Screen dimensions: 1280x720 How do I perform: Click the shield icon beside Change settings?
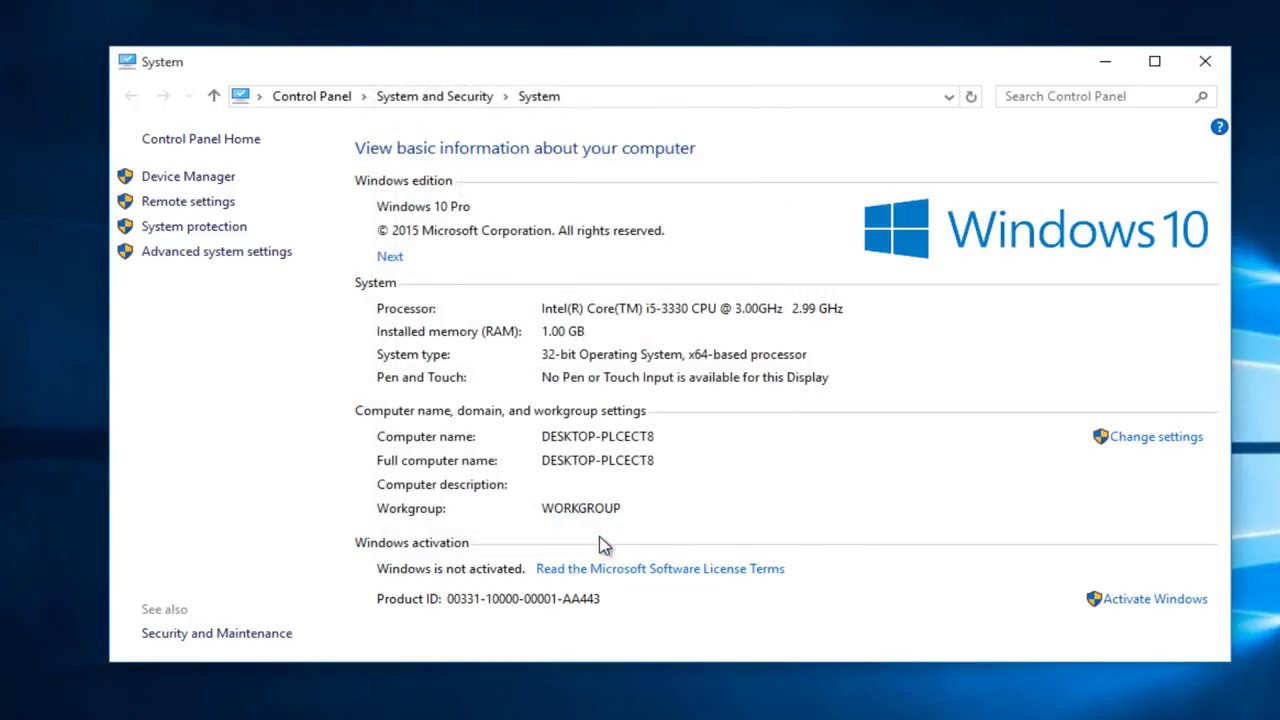[x=1100, y=436]
